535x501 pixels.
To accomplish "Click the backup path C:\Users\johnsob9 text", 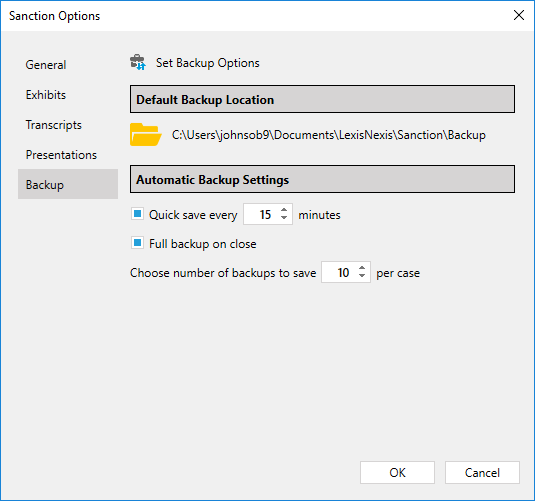I will tap(329, 135).
